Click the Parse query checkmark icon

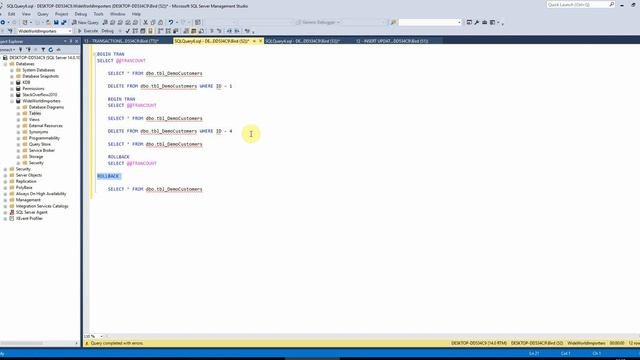128,31
